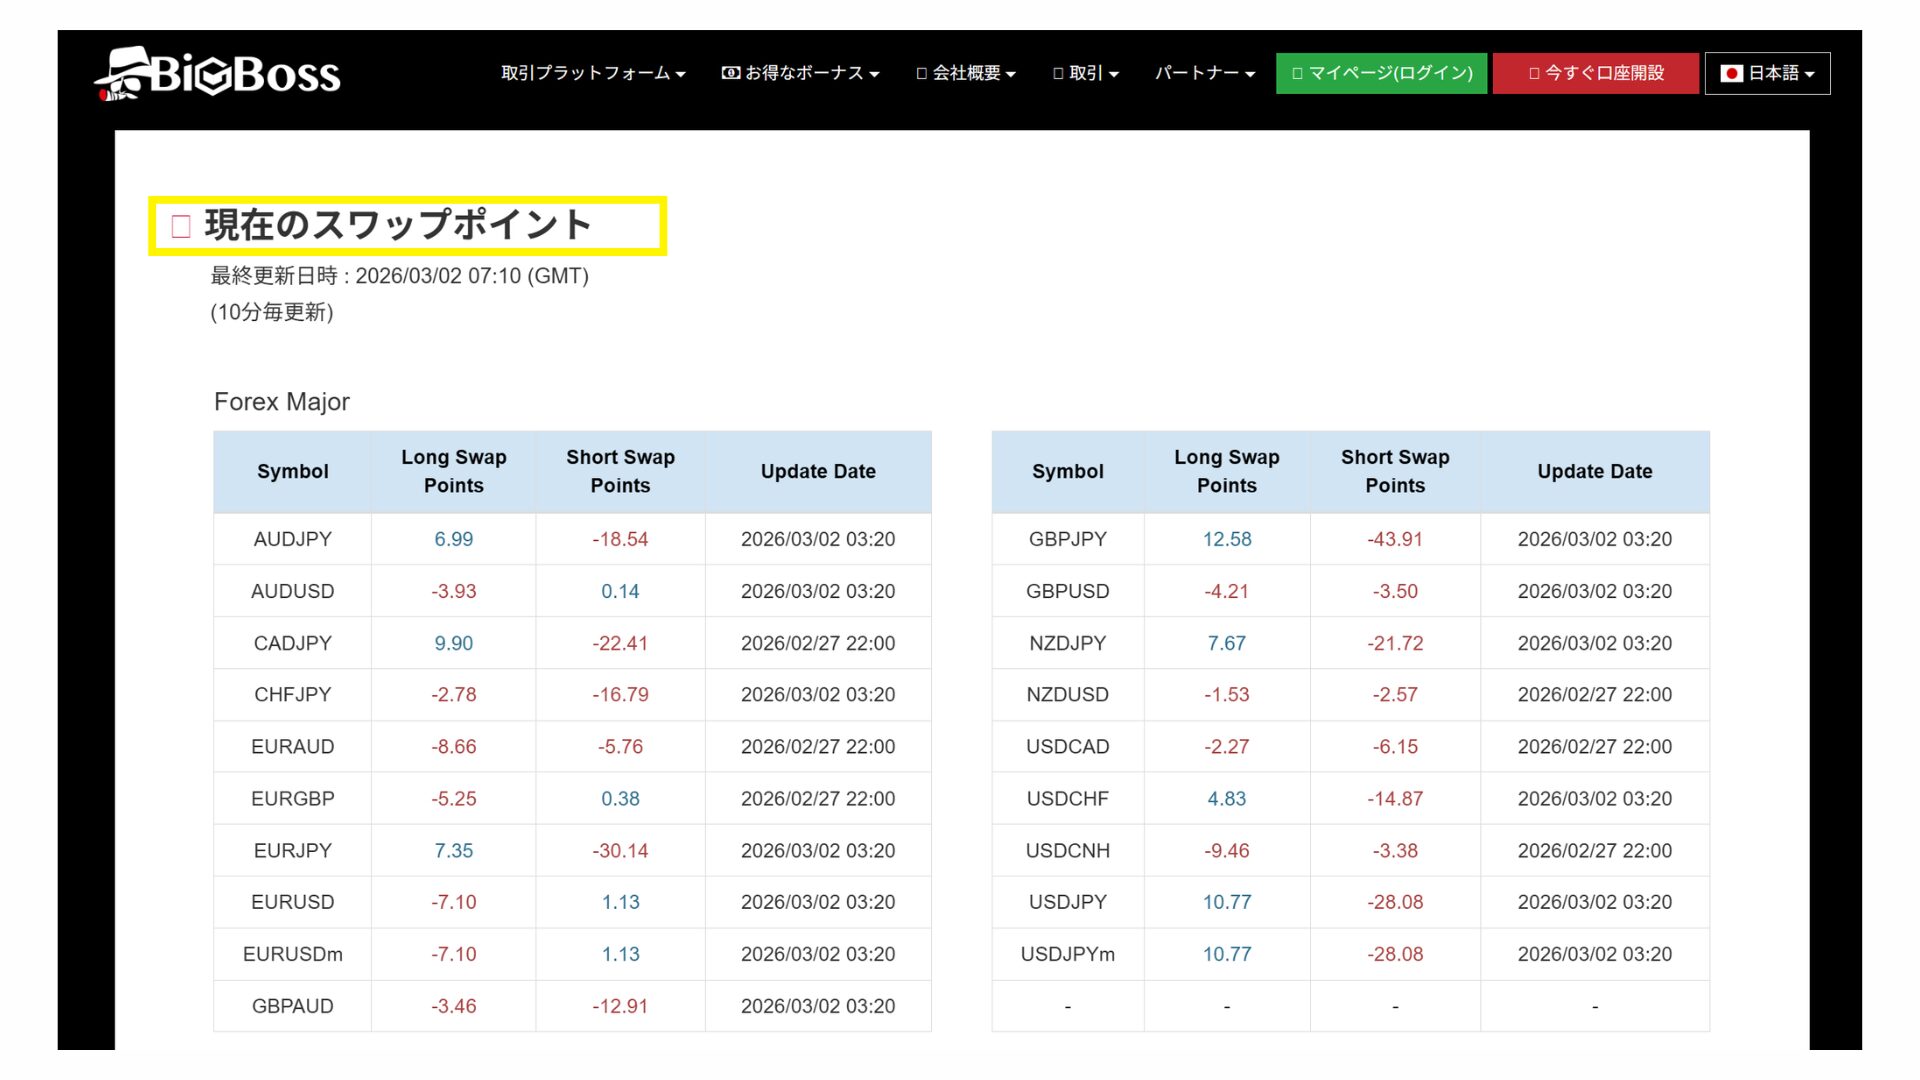Viewport: 1920px width, 1080px height.
Task: Select the お得なボーナス menu item
Action: [800, 72]
